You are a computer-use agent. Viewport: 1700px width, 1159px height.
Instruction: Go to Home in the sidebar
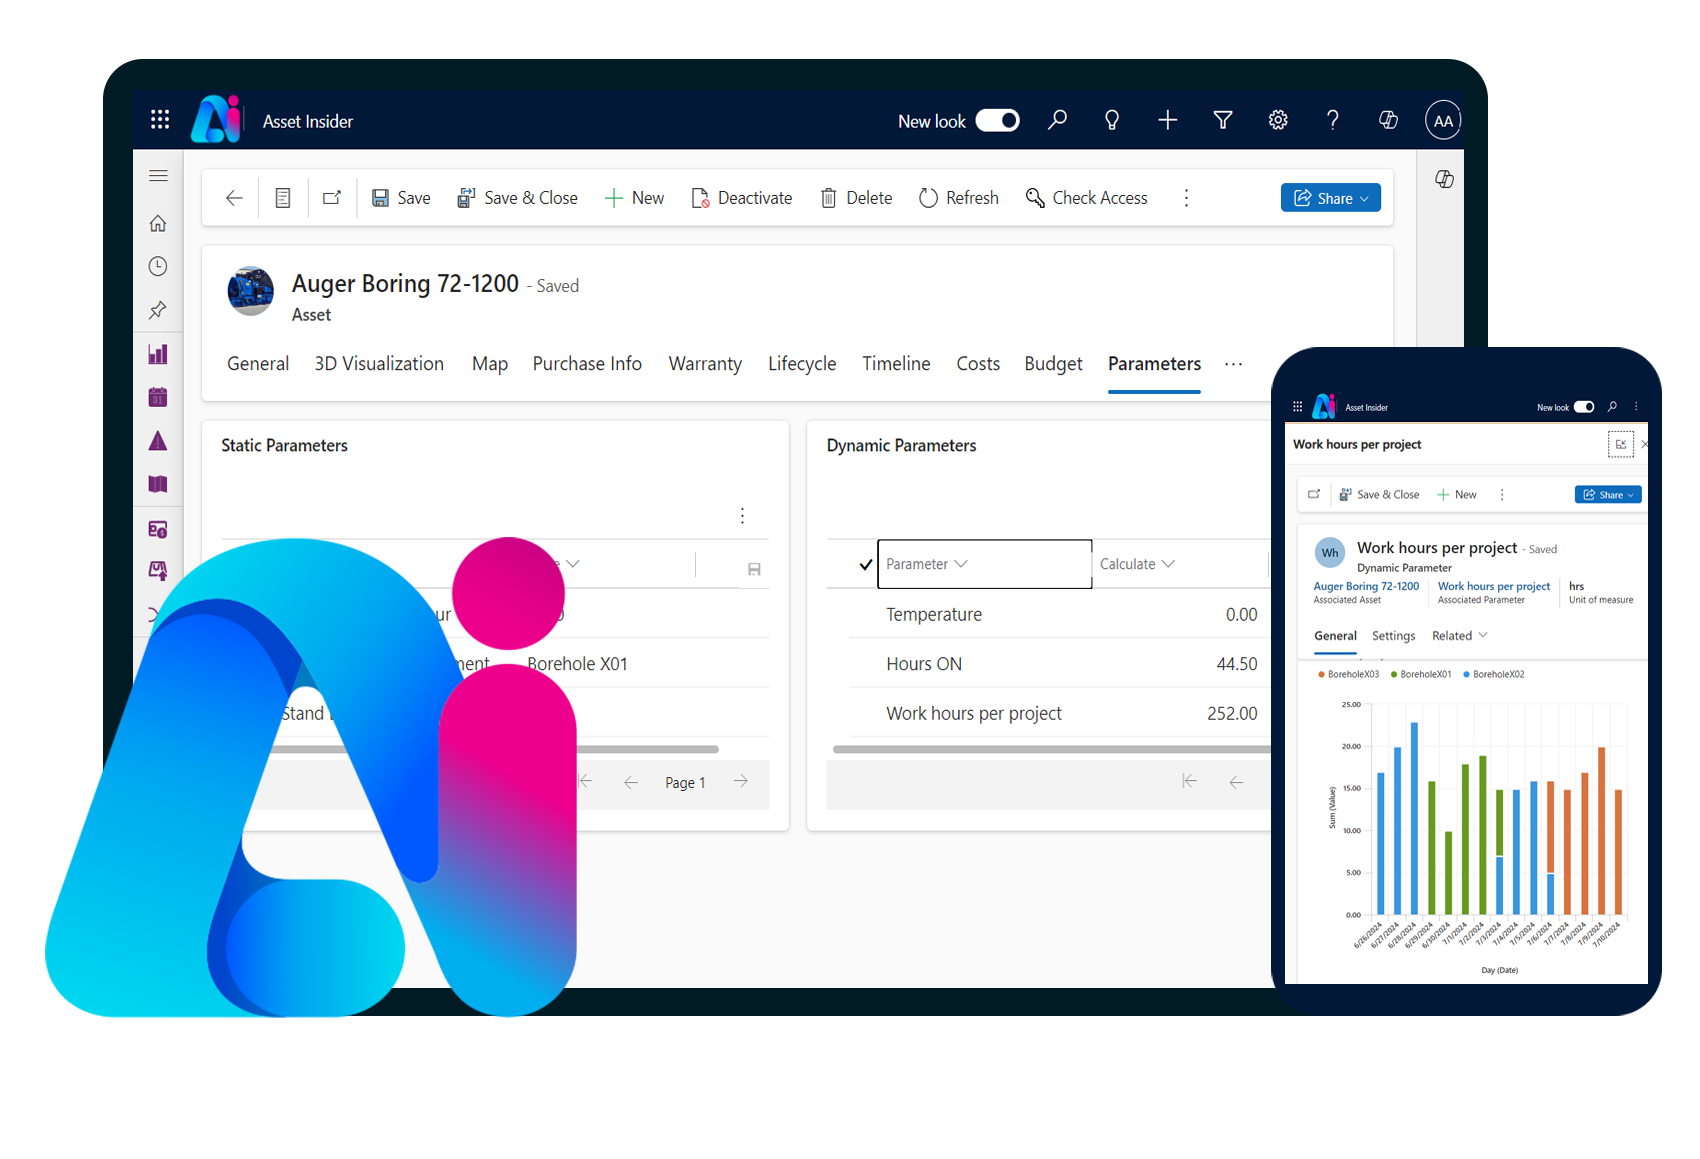158,223
